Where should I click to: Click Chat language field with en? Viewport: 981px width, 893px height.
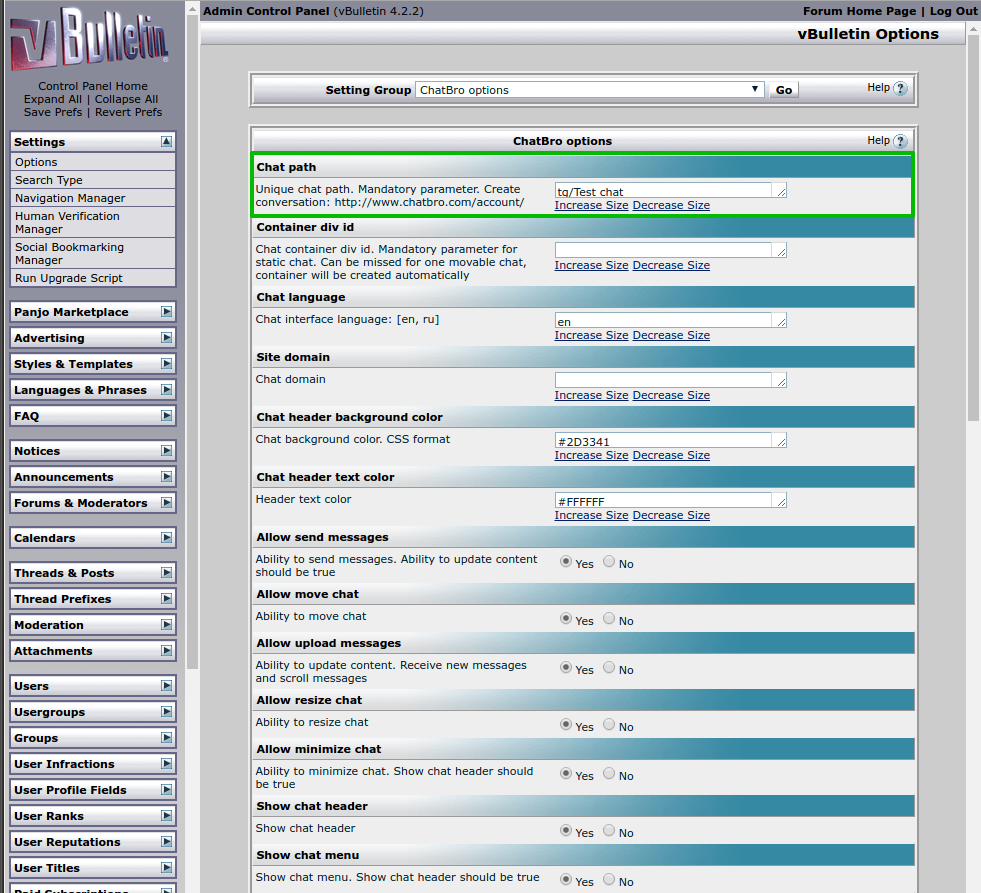[670, 320]
